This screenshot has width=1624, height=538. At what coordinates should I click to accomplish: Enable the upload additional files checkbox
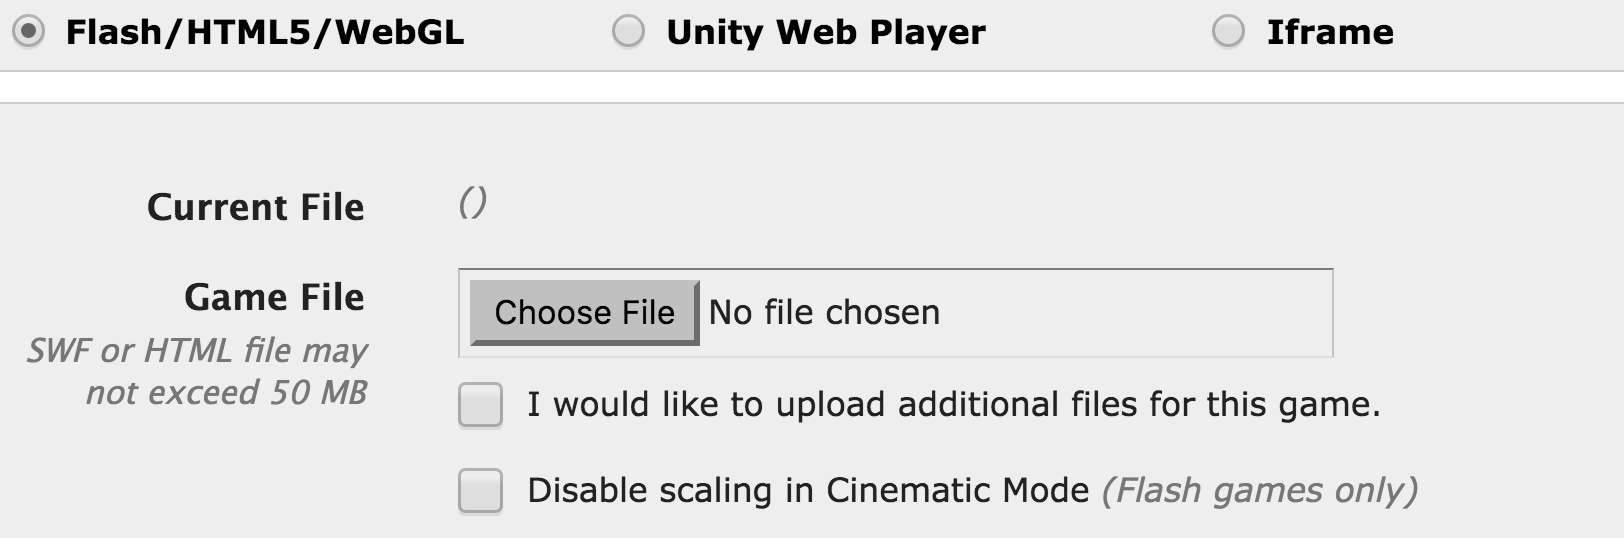[x=480, y=405]
